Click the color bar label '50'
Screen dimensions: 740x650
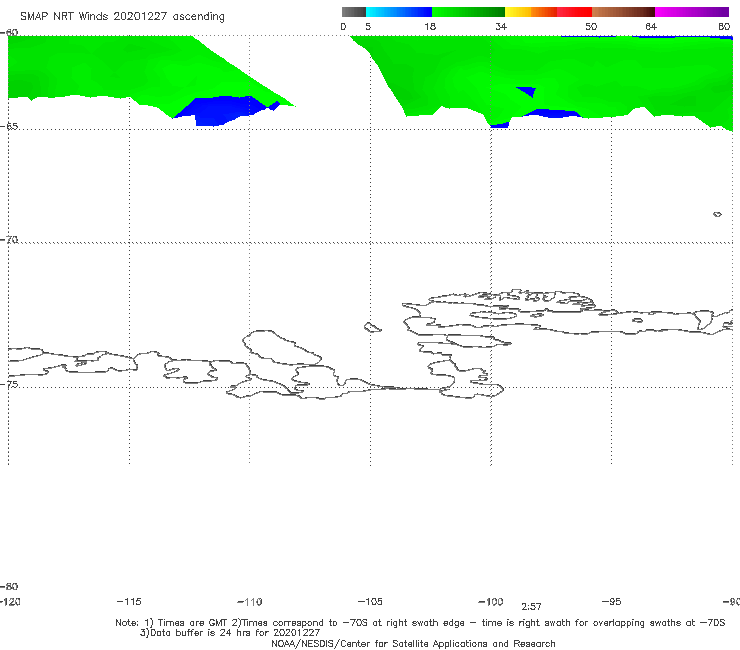pyautogui.click(x=591, y=26)
